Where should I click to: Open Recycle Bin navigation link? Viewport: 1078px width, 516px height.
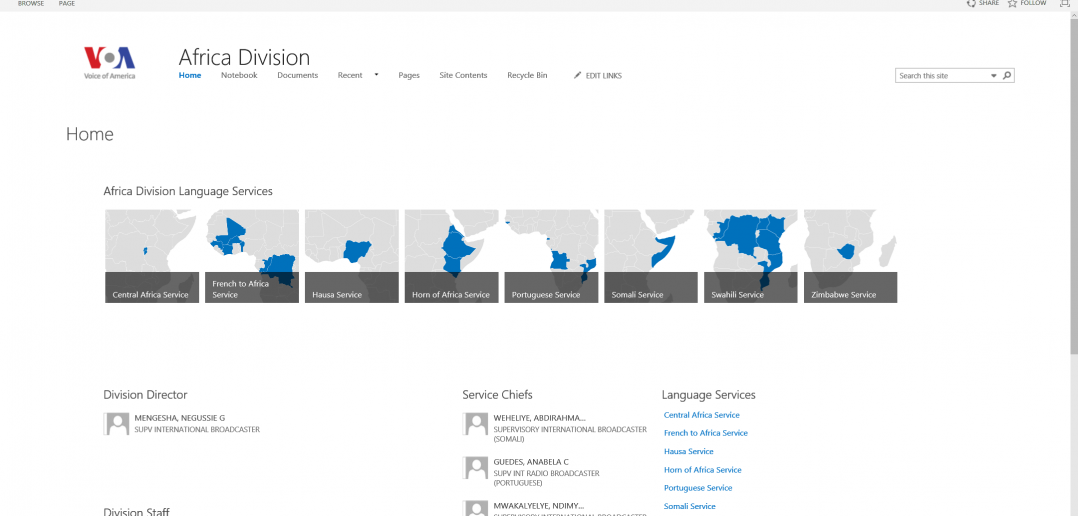coord(527,76)
